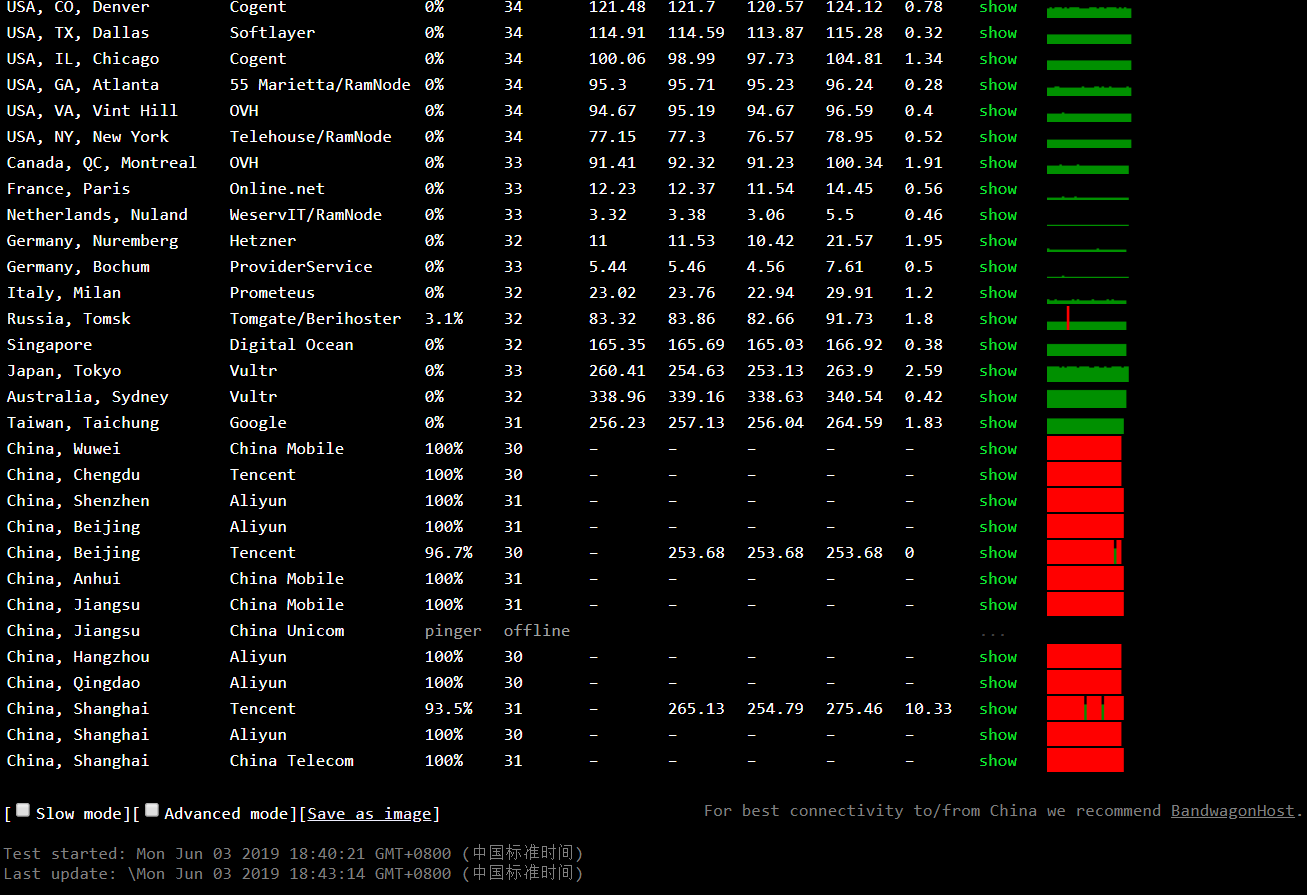Enable the Slow mode checkbox

[23, 811]
